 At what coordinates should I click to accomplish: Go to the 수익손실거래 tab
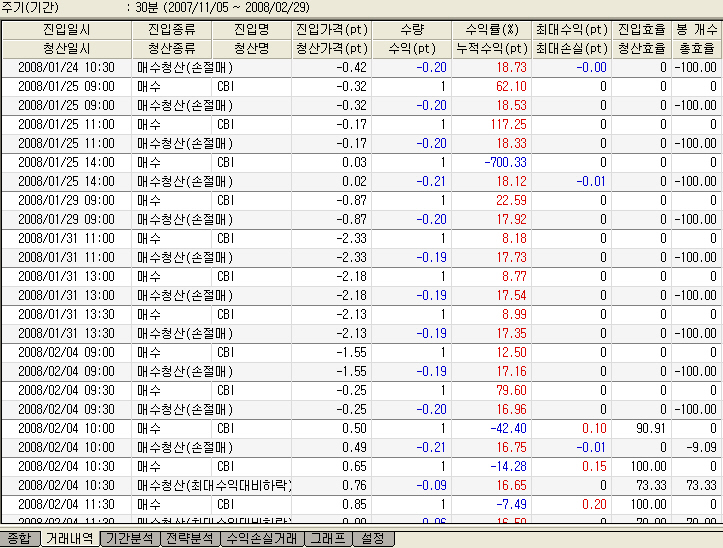(262, 539)
